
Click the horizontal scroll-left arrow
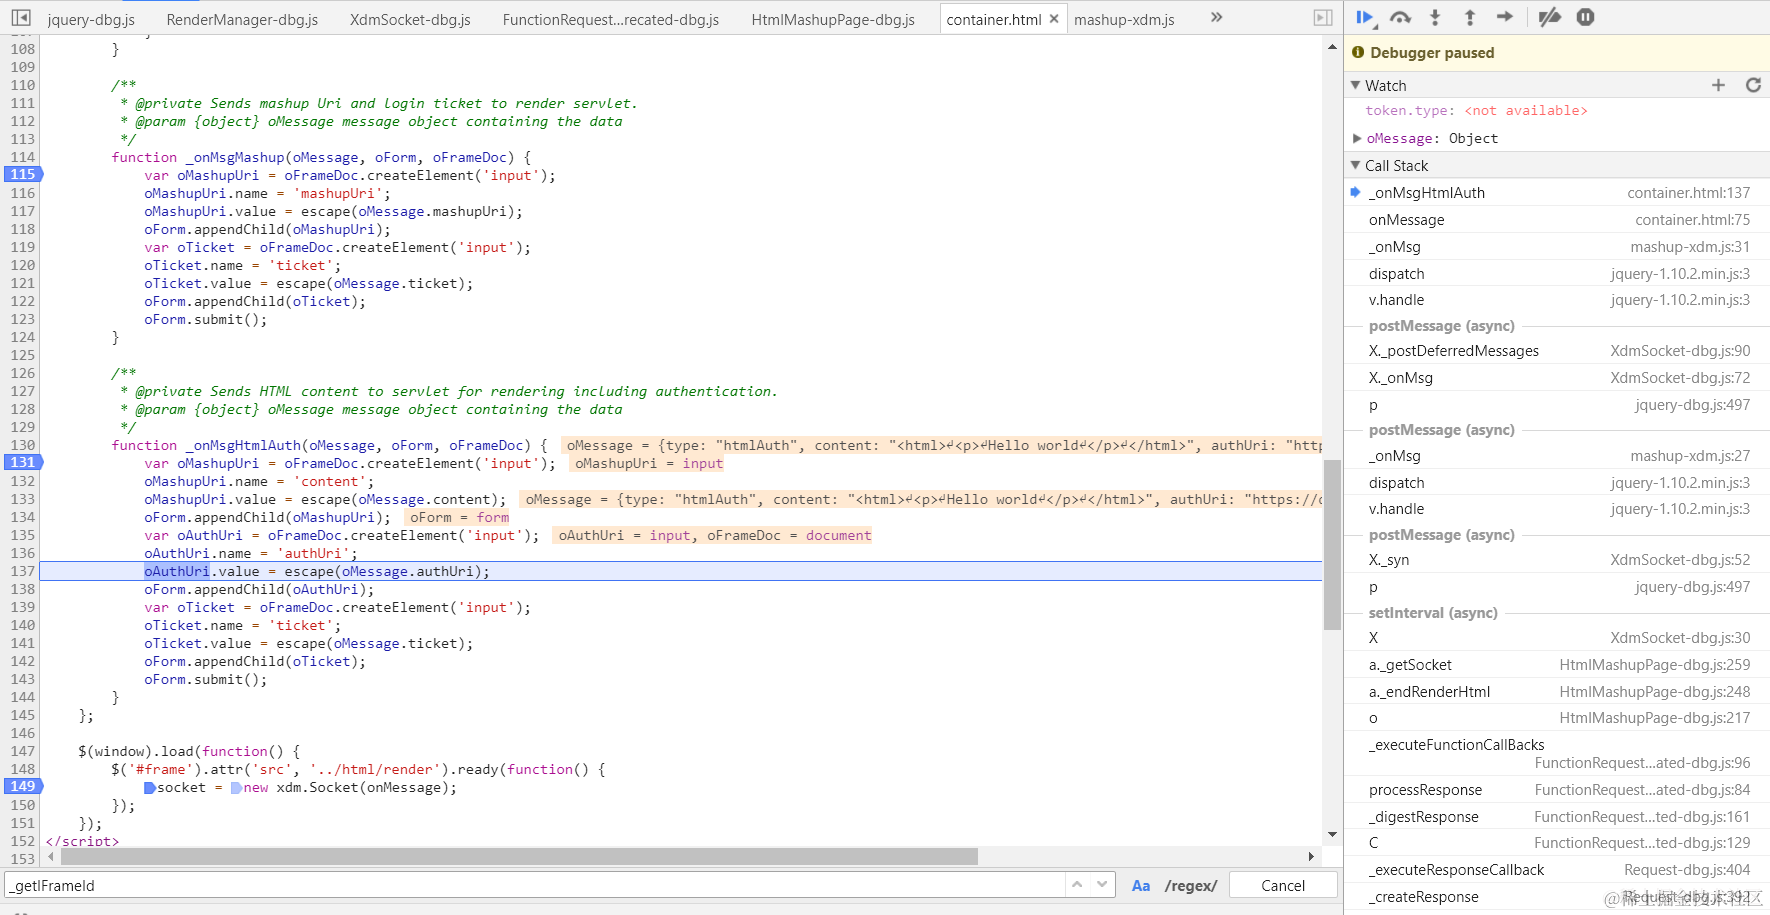tap(51, 857)
